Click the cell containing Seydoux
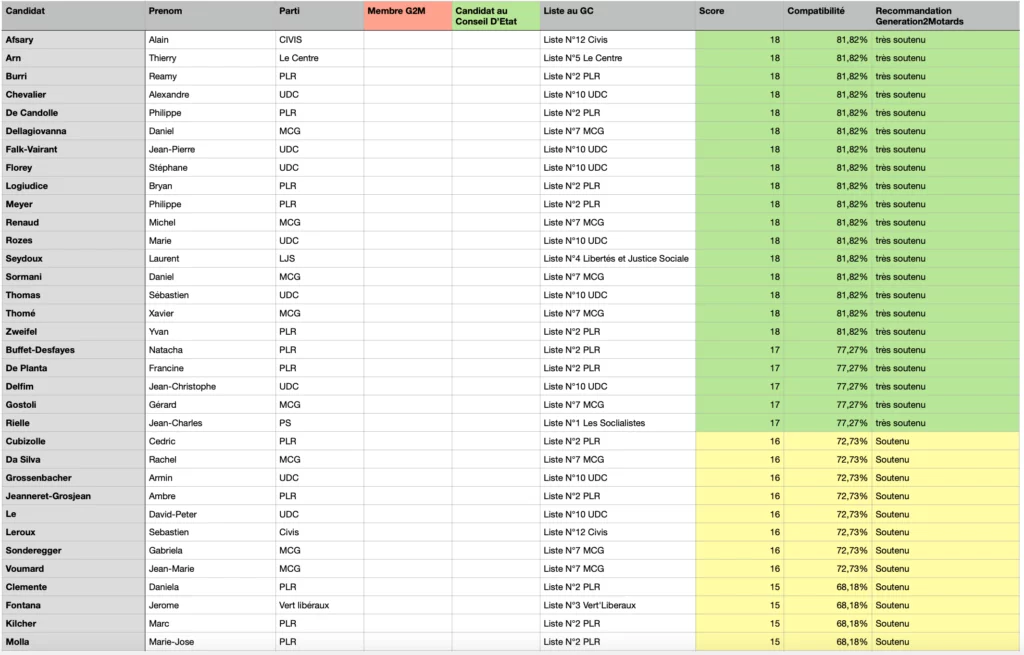1024x655 pixels. pyautogui.click(x=72, y=259)
